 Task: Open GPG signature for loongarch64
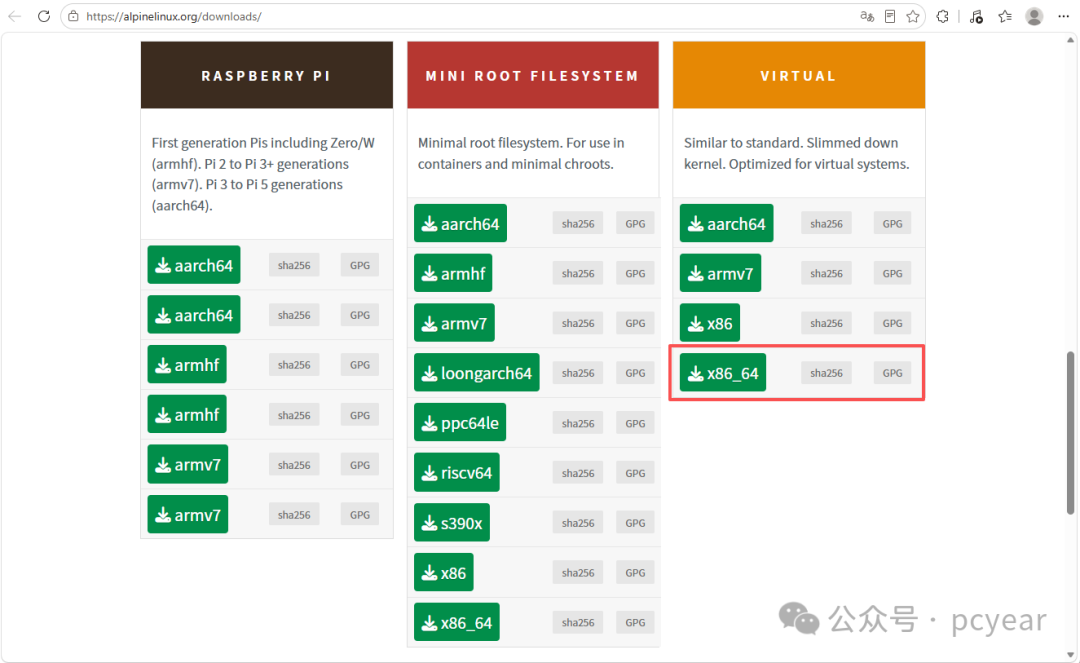[635, 372]
